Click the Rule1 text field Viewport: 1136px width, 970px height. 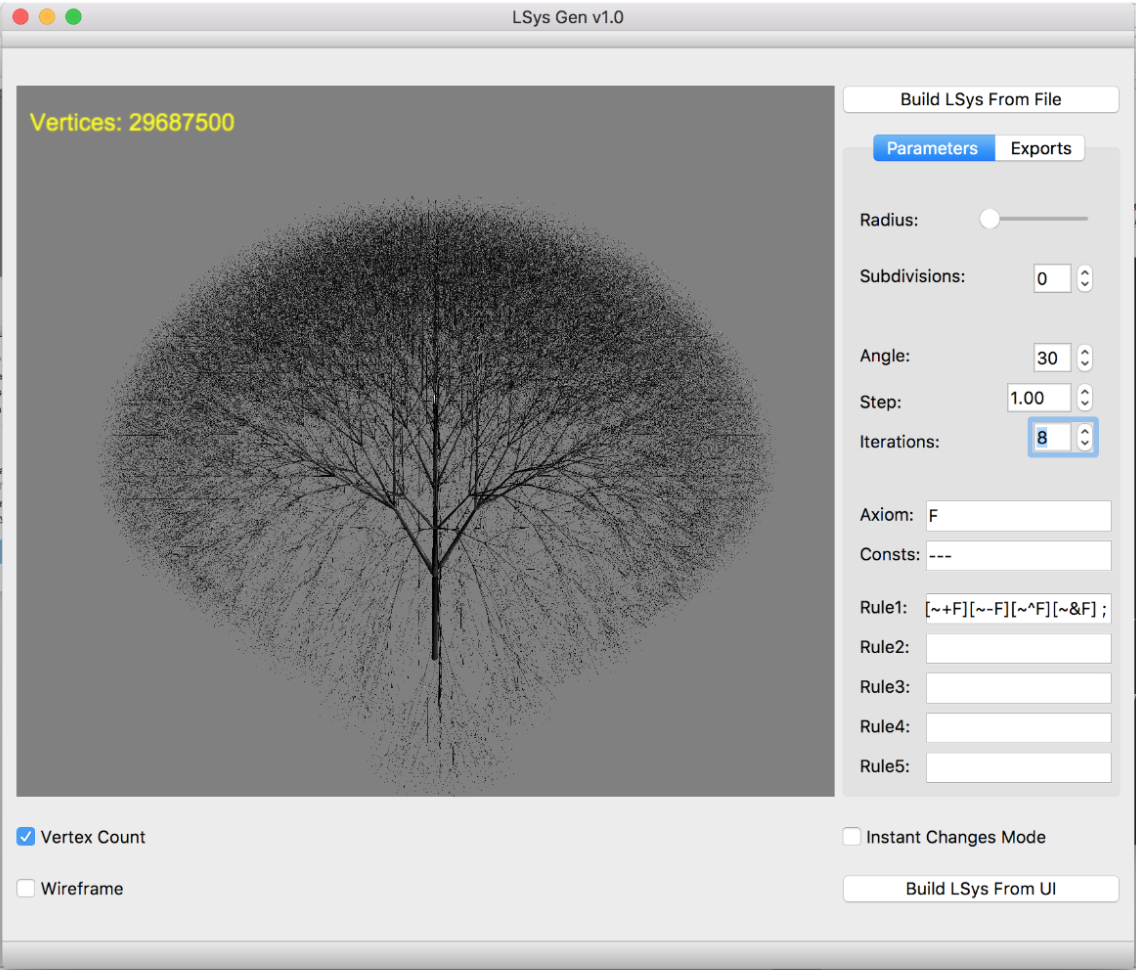1018,608
